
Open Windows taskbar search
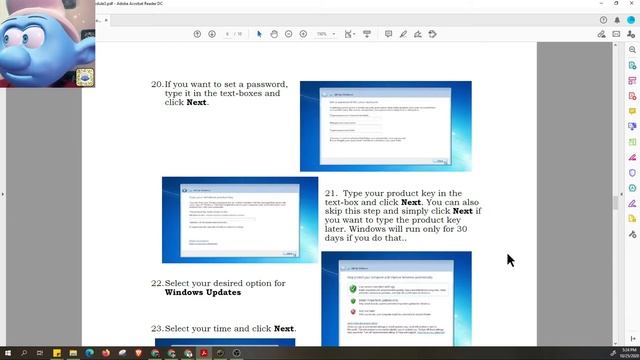(x=24, y=353)
